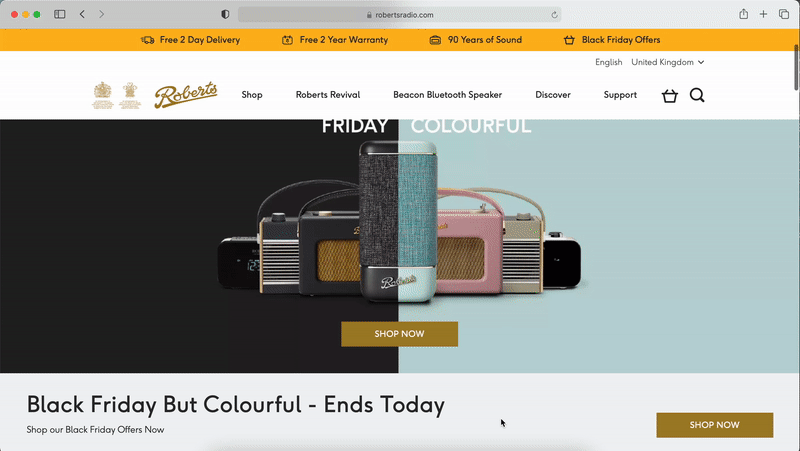Open the shopping basket icon
Image resolution: width=800 pixels, height=451 pixels.
tap(669, 95)
